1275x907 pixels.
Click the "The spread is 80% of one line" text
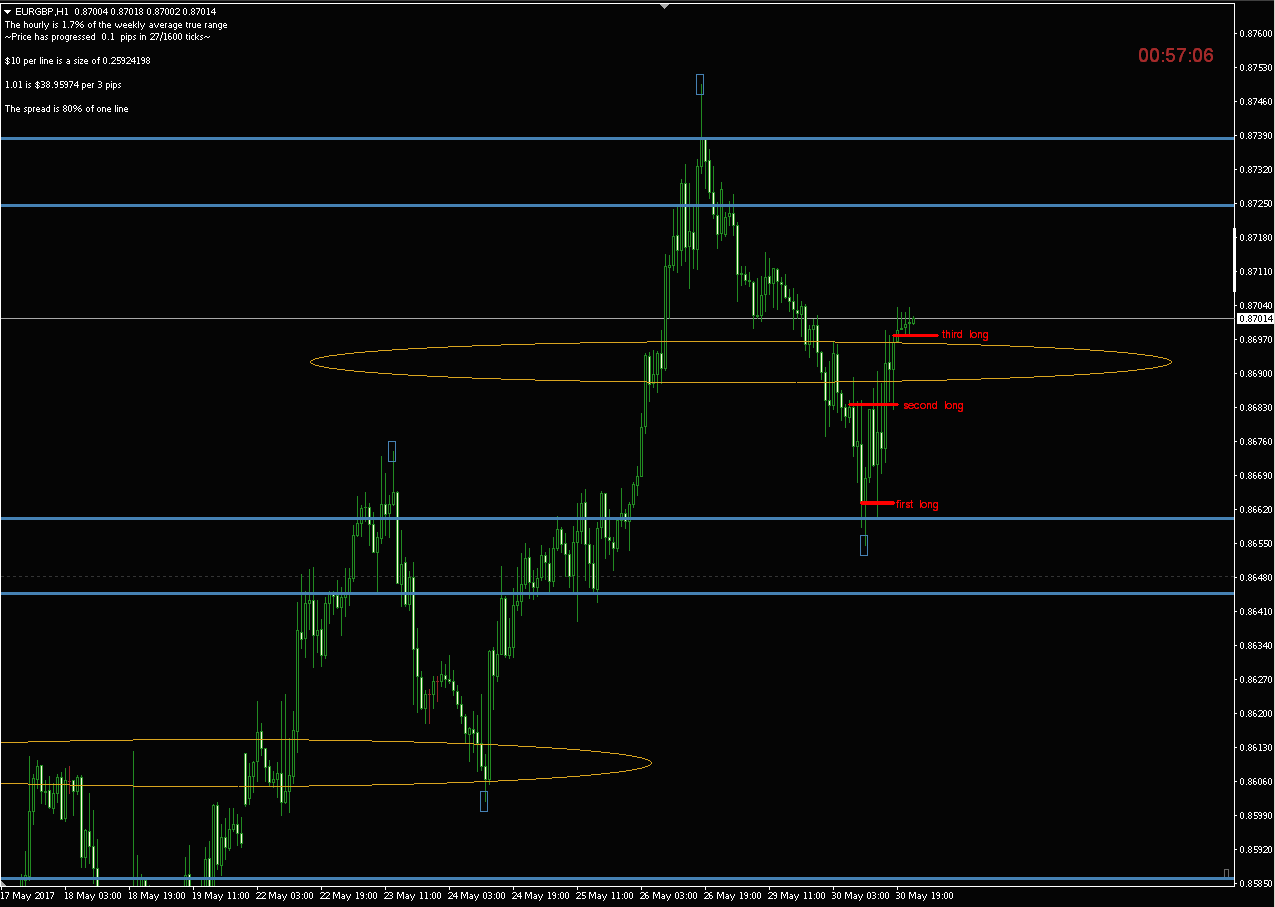click(66, 108)
